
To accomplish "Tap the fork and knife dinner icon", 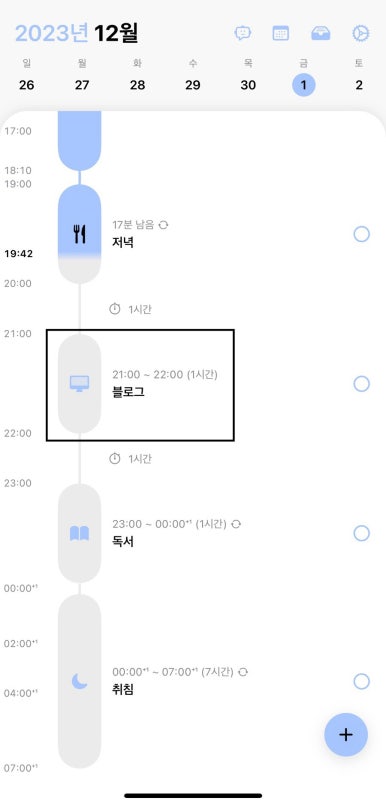I will click(79, 234).
